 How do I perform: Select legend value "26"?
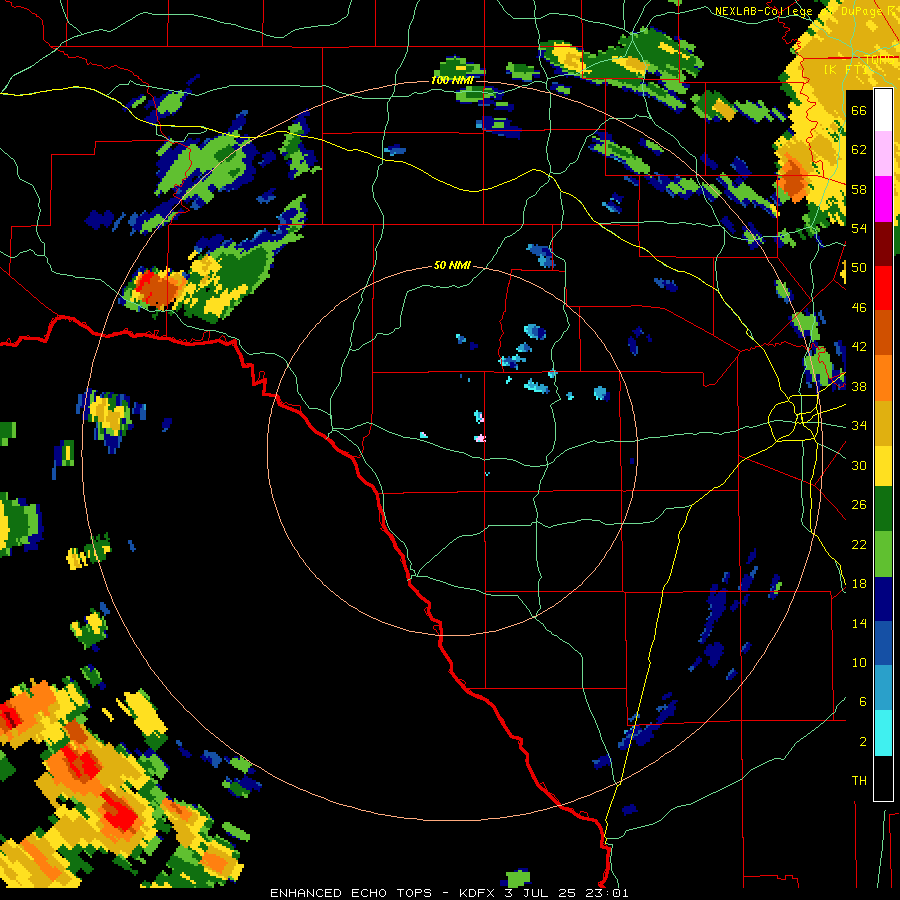click(859, 505)
